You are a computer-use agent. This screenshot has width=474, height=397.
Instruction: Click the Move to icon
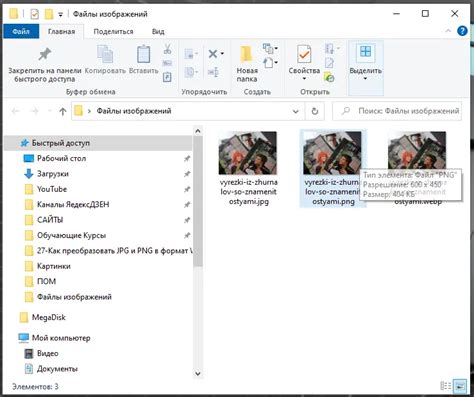[191, 53]
